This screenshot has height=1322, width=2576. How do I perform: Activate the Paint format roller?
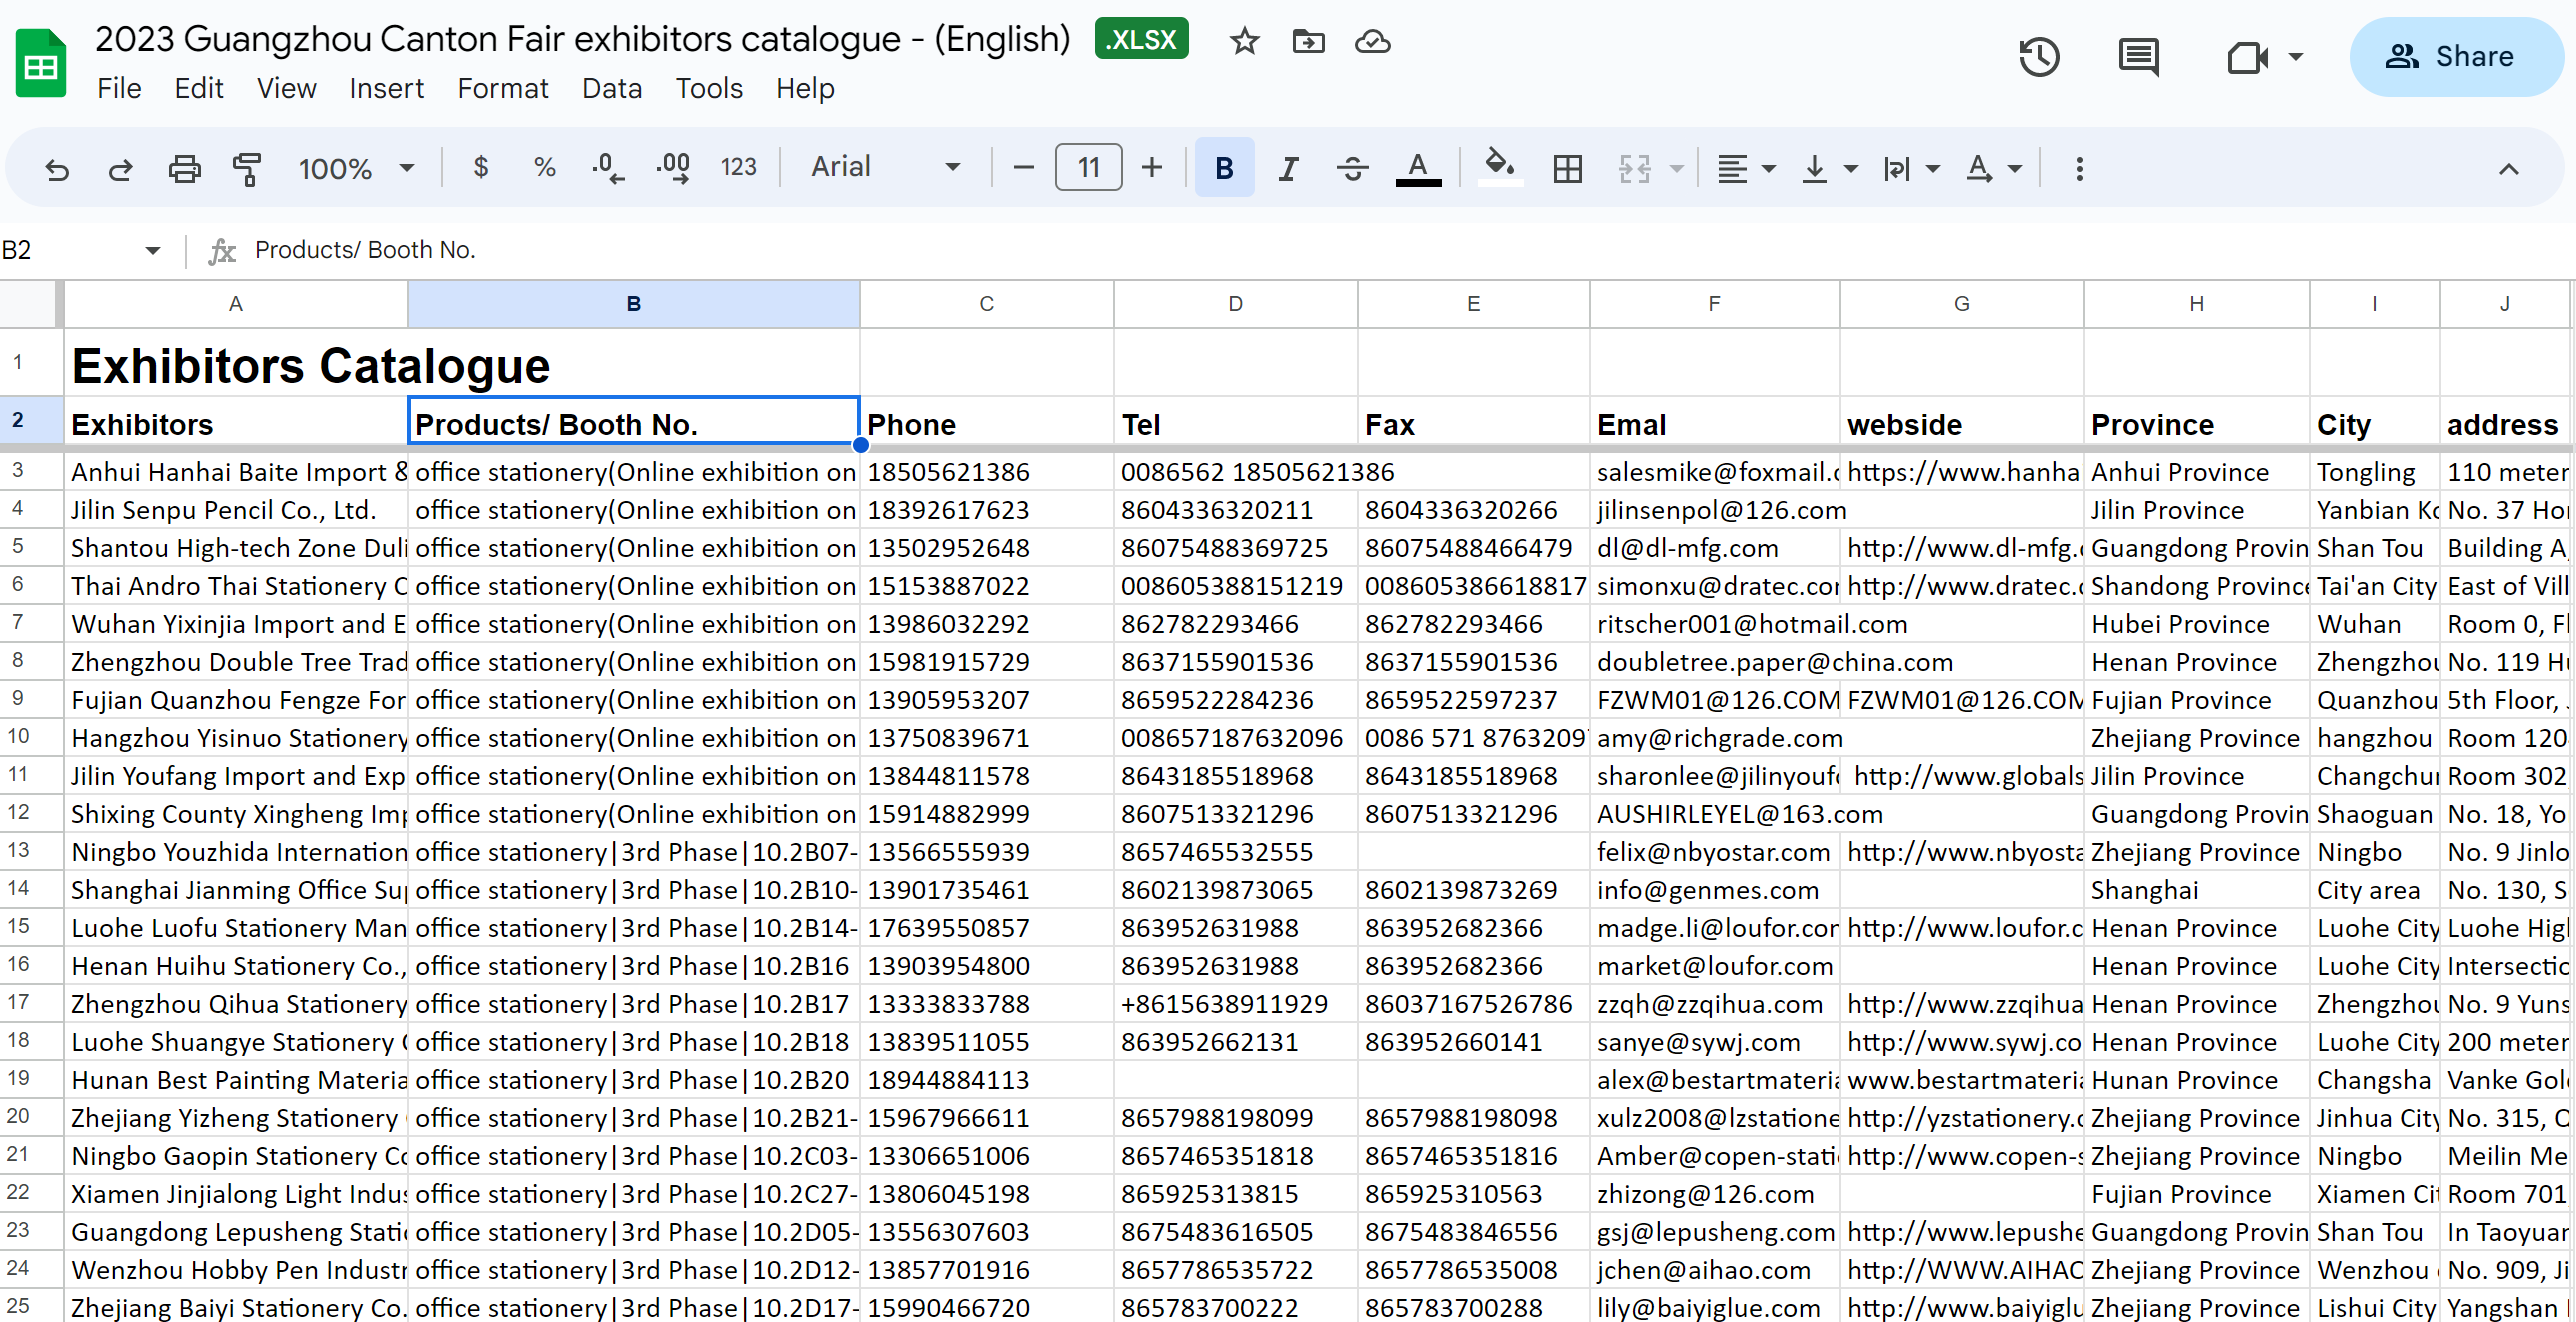[246, 168]
